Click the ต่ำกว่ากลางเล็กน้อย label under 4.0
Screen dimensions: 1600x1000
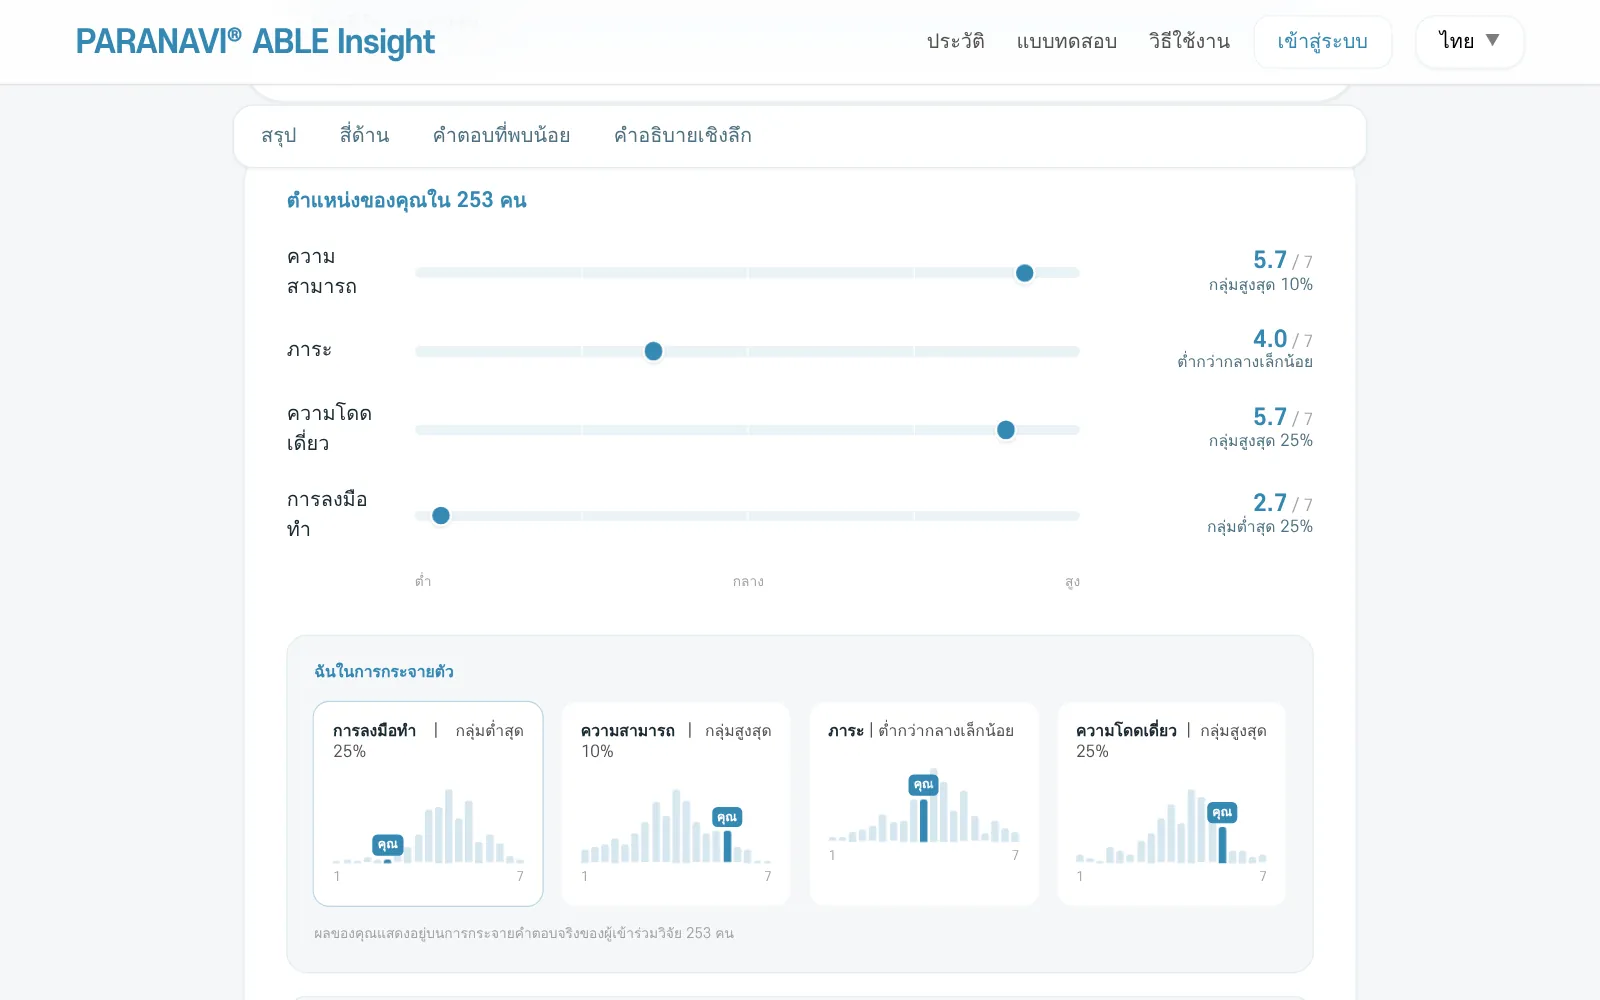(1245, 362)
